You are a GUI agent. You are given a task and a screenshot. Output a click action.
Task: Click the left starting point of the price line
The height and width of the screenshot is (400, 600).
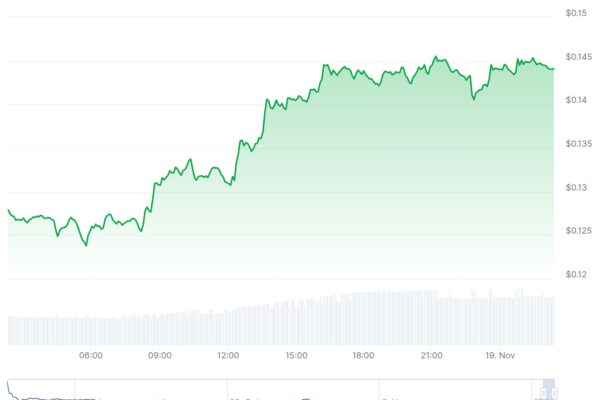pos(8,210)
